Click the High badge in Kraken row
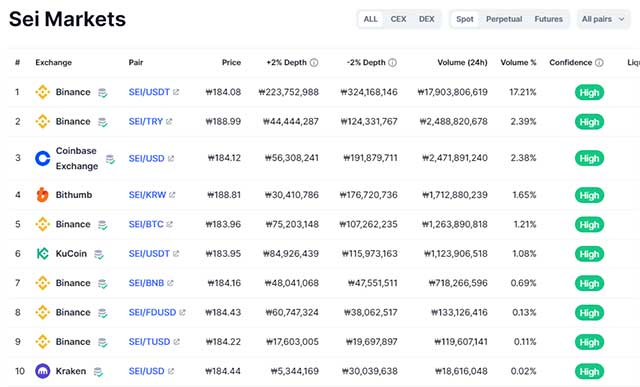The image size is (640, 387). [589, 372]
